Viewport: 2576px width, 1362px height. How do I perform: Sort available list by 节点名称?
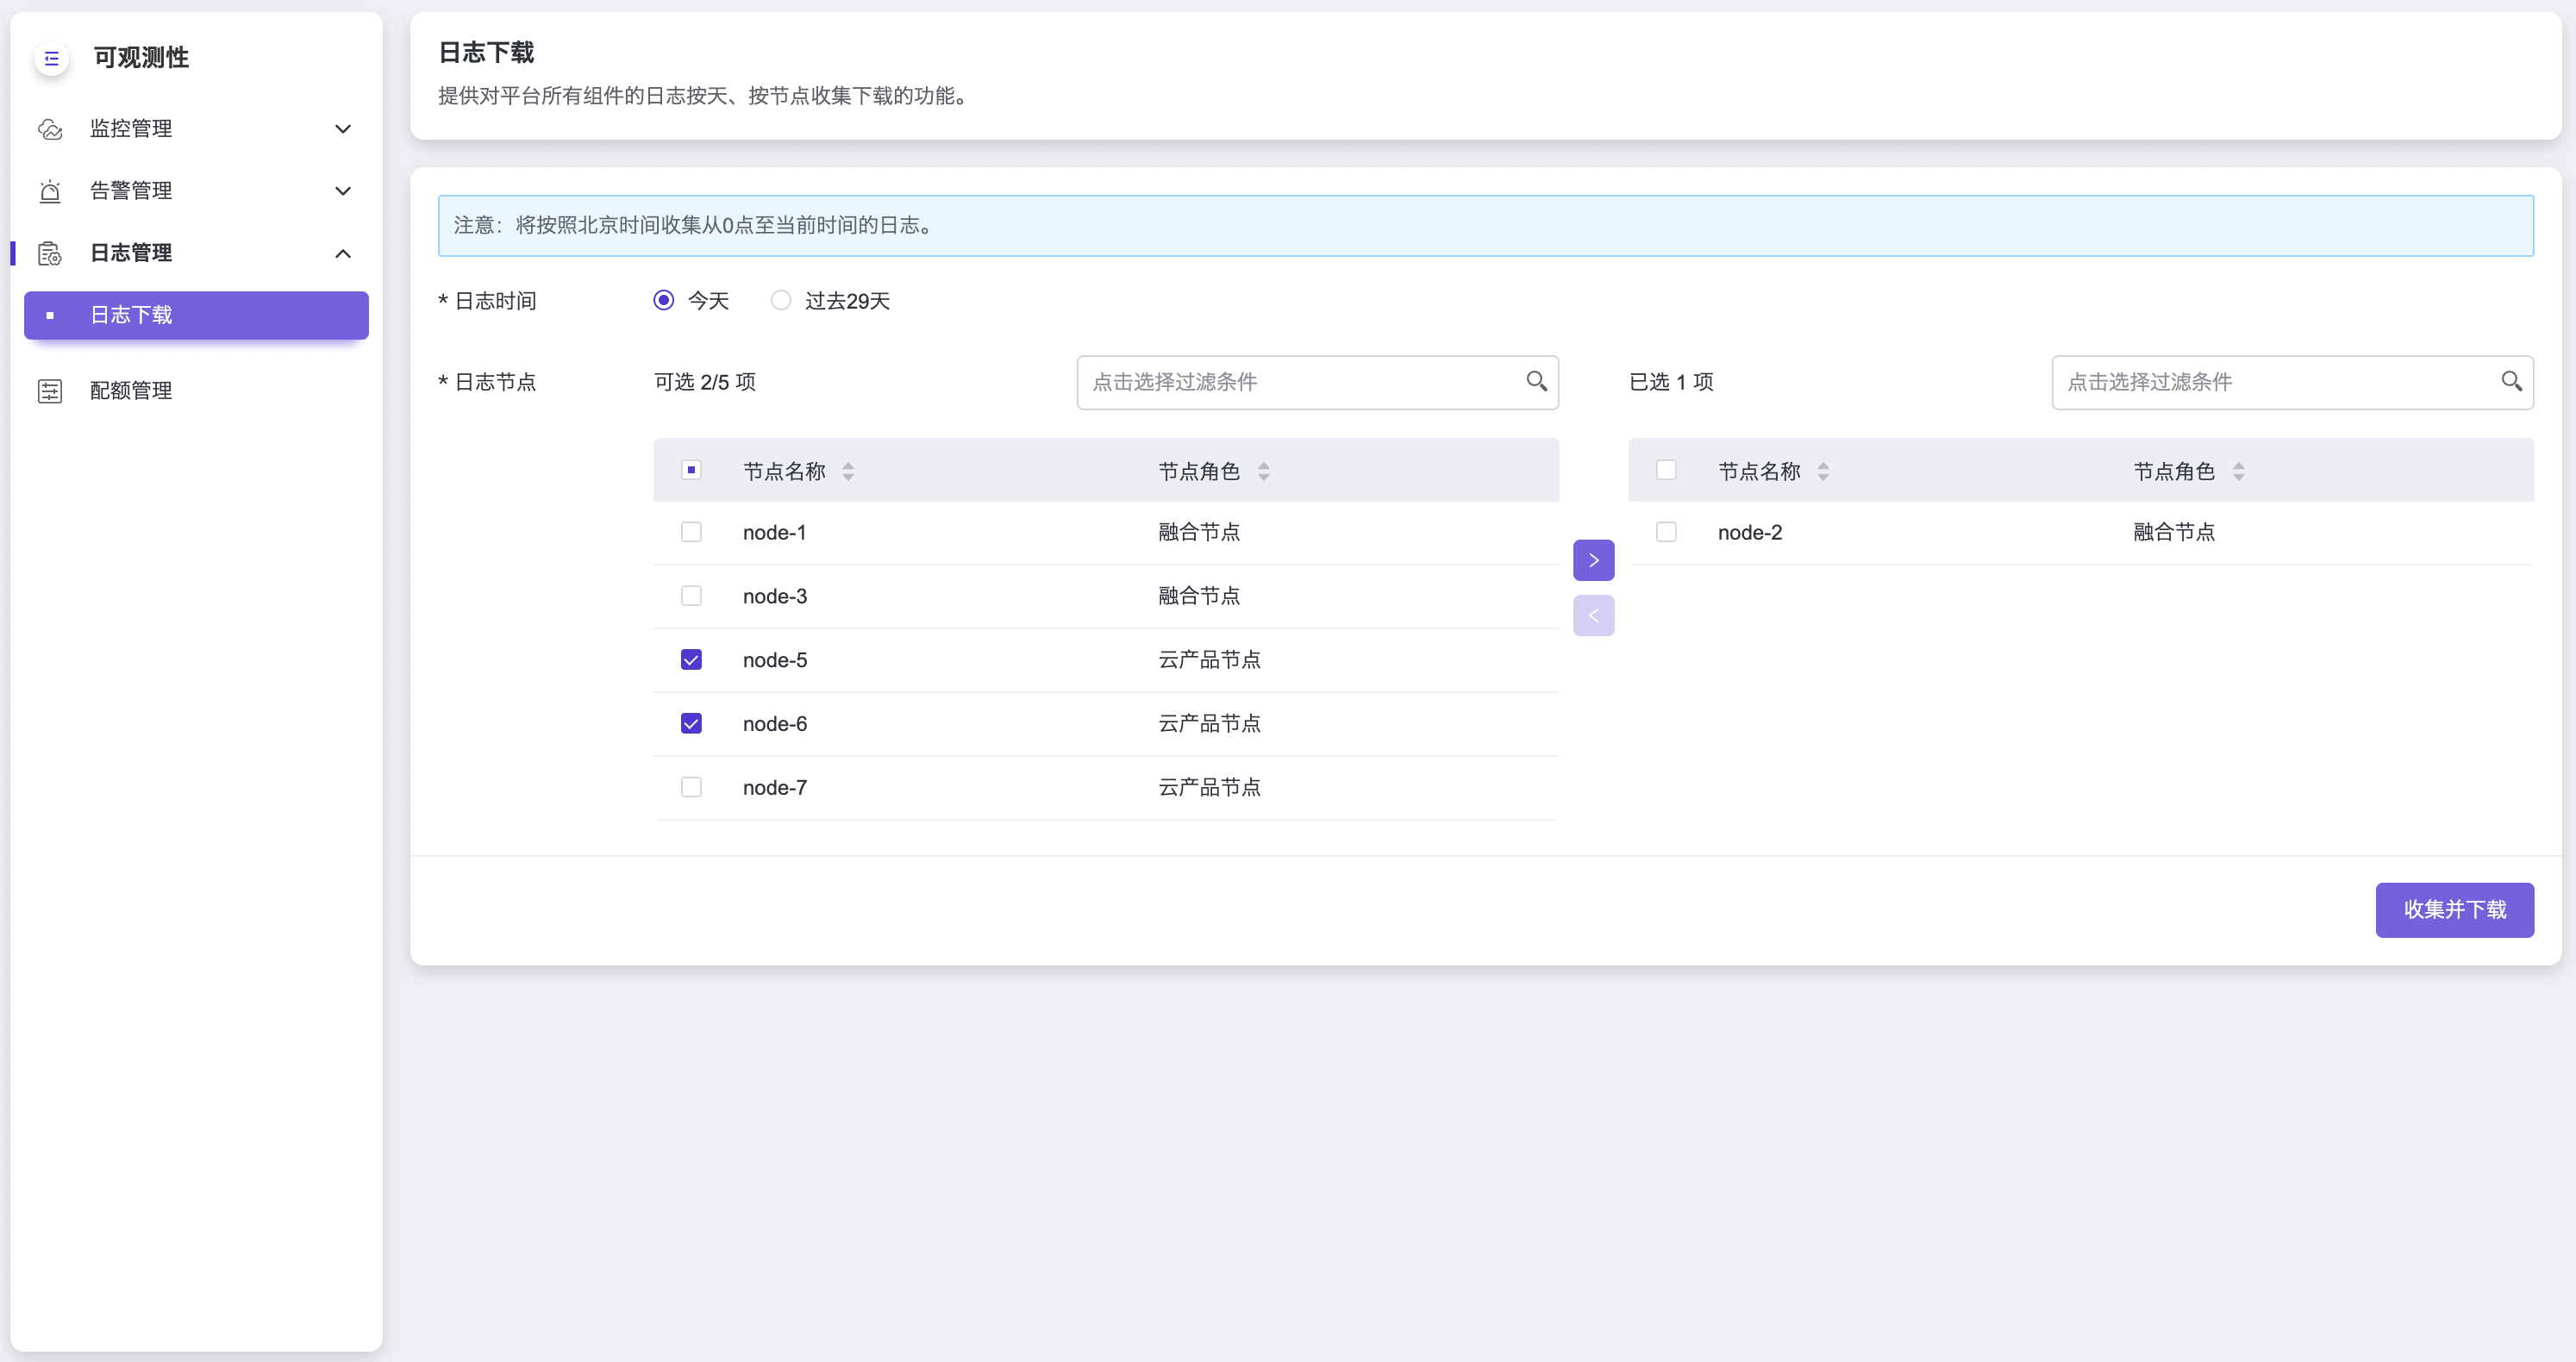click(848, 471)
